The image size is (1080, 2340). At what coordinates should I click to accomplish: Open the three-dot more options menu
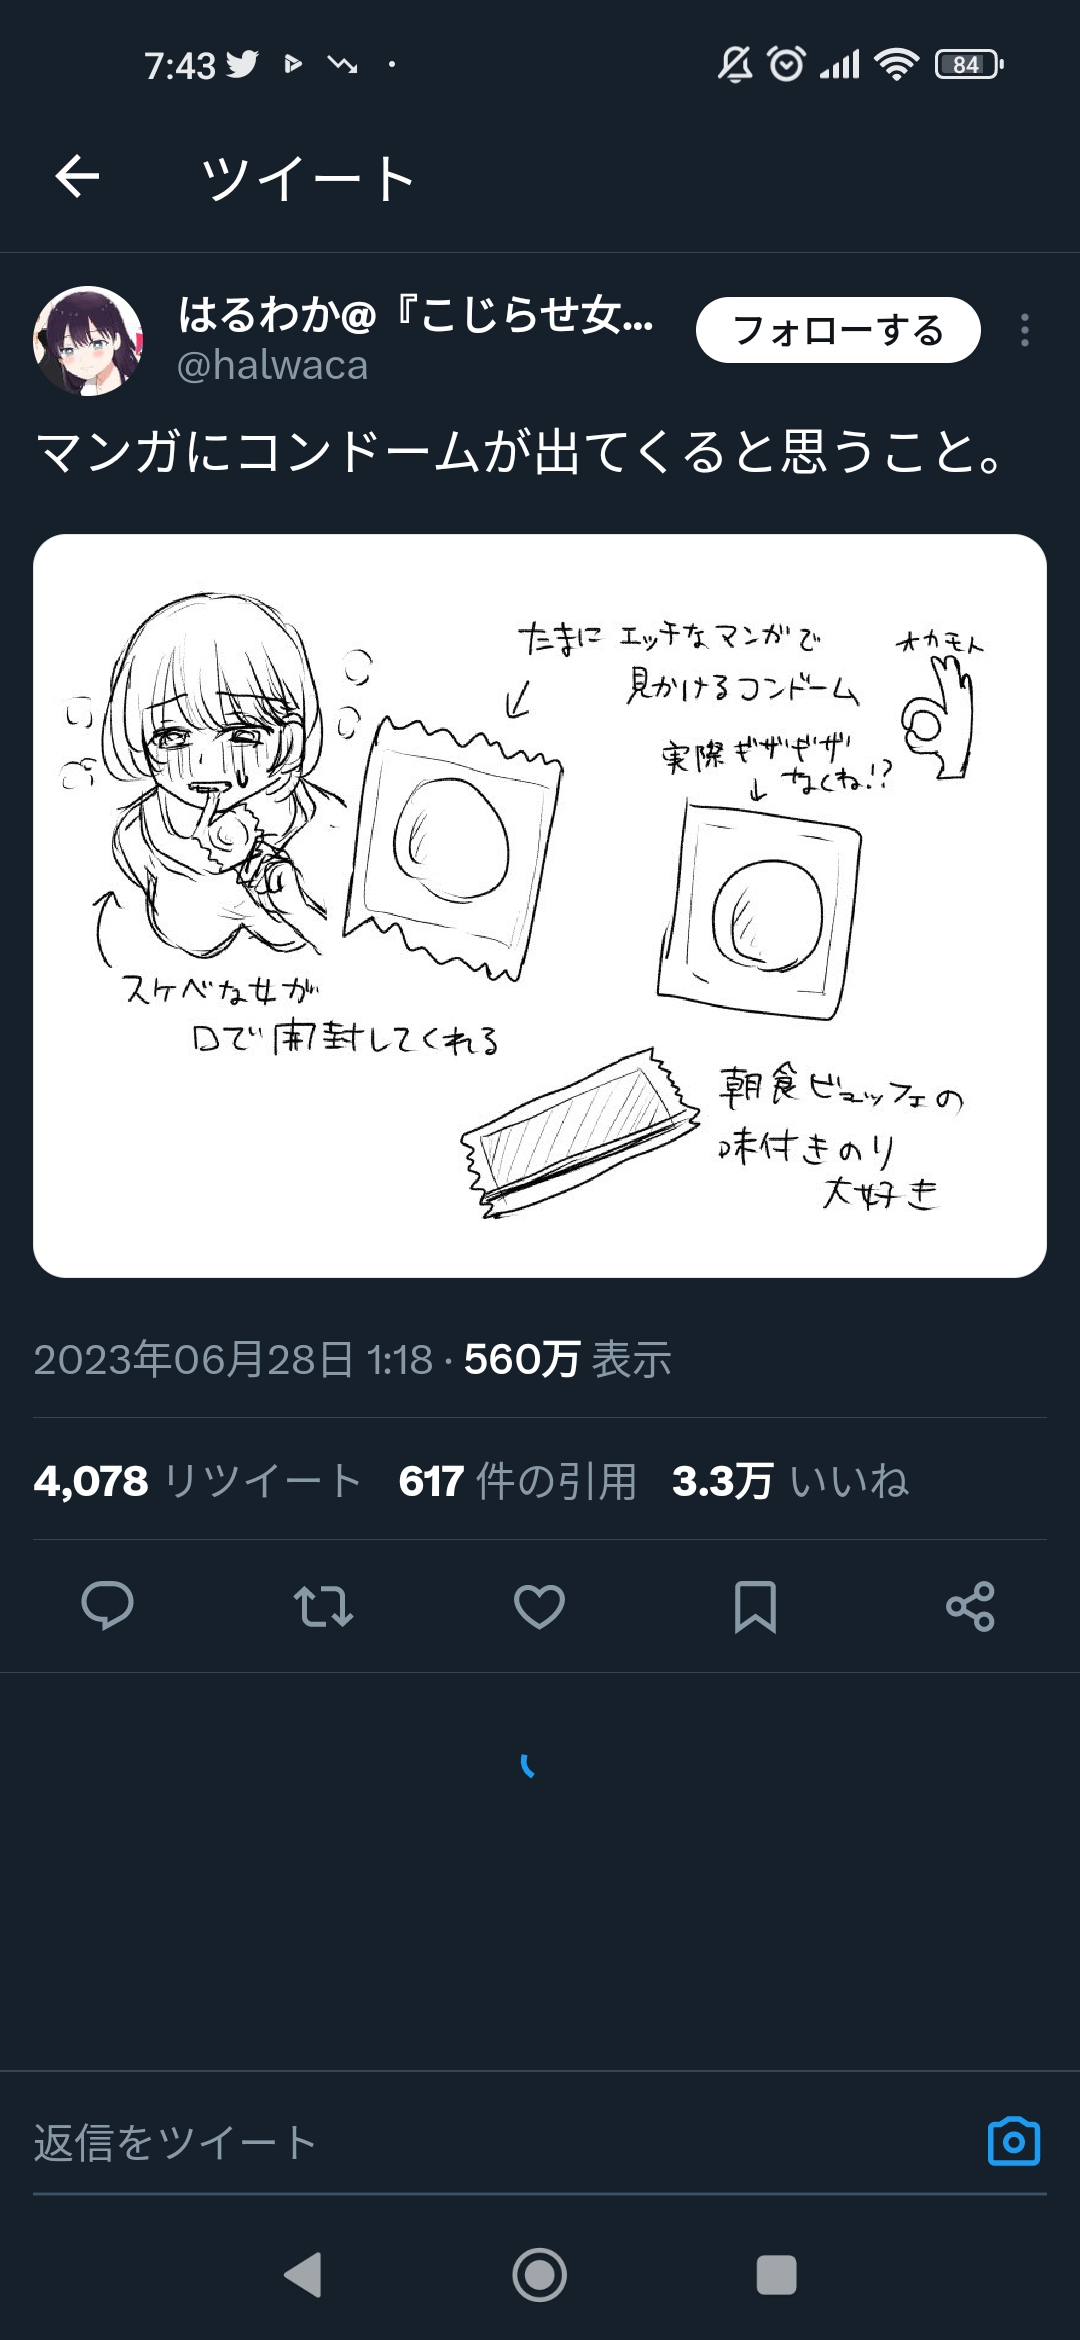point(1024,330)
